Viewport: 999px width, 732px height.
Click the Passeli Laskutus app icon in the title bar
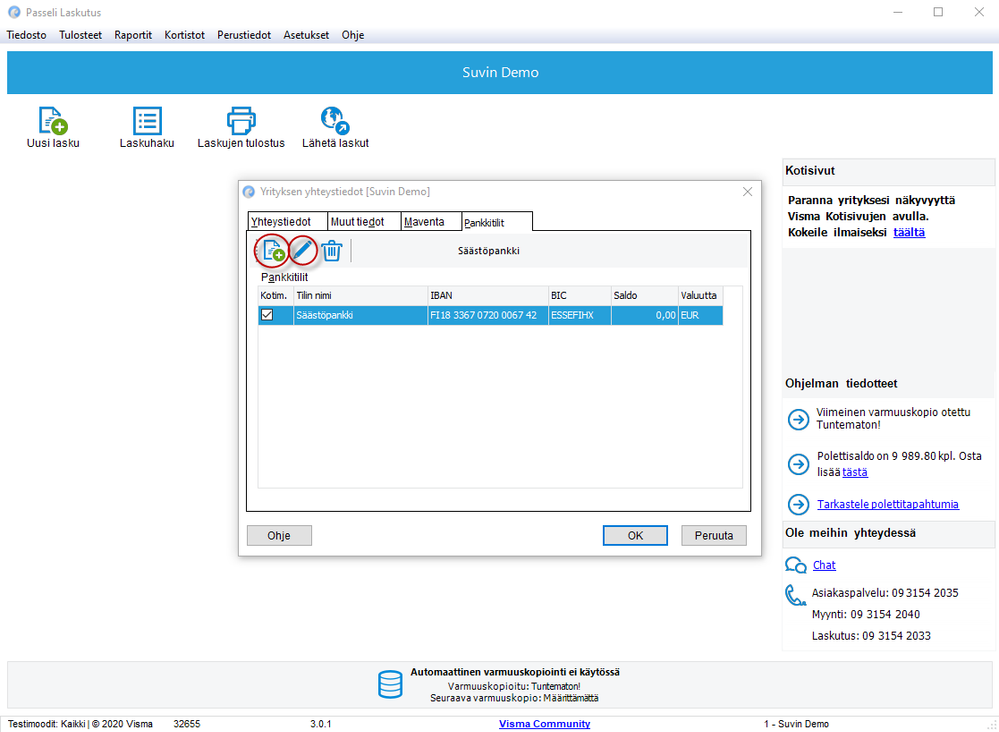click(x=14, y=12)
